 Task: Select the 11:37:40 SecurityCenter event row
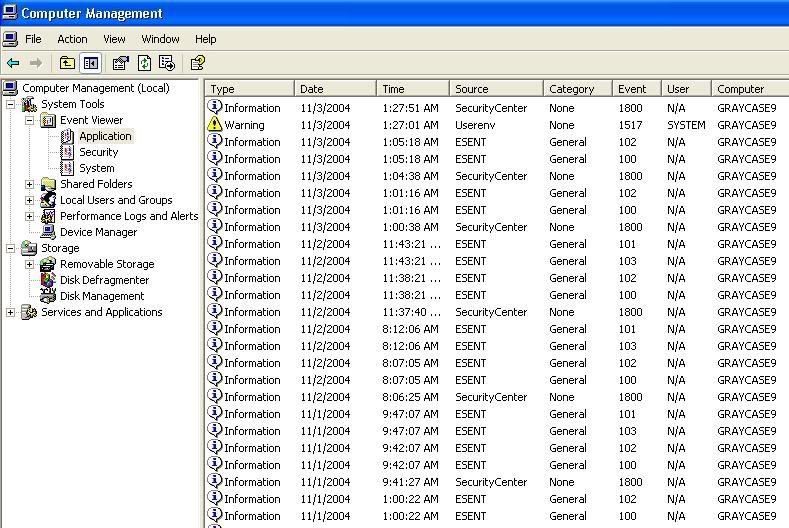point(497,312)
